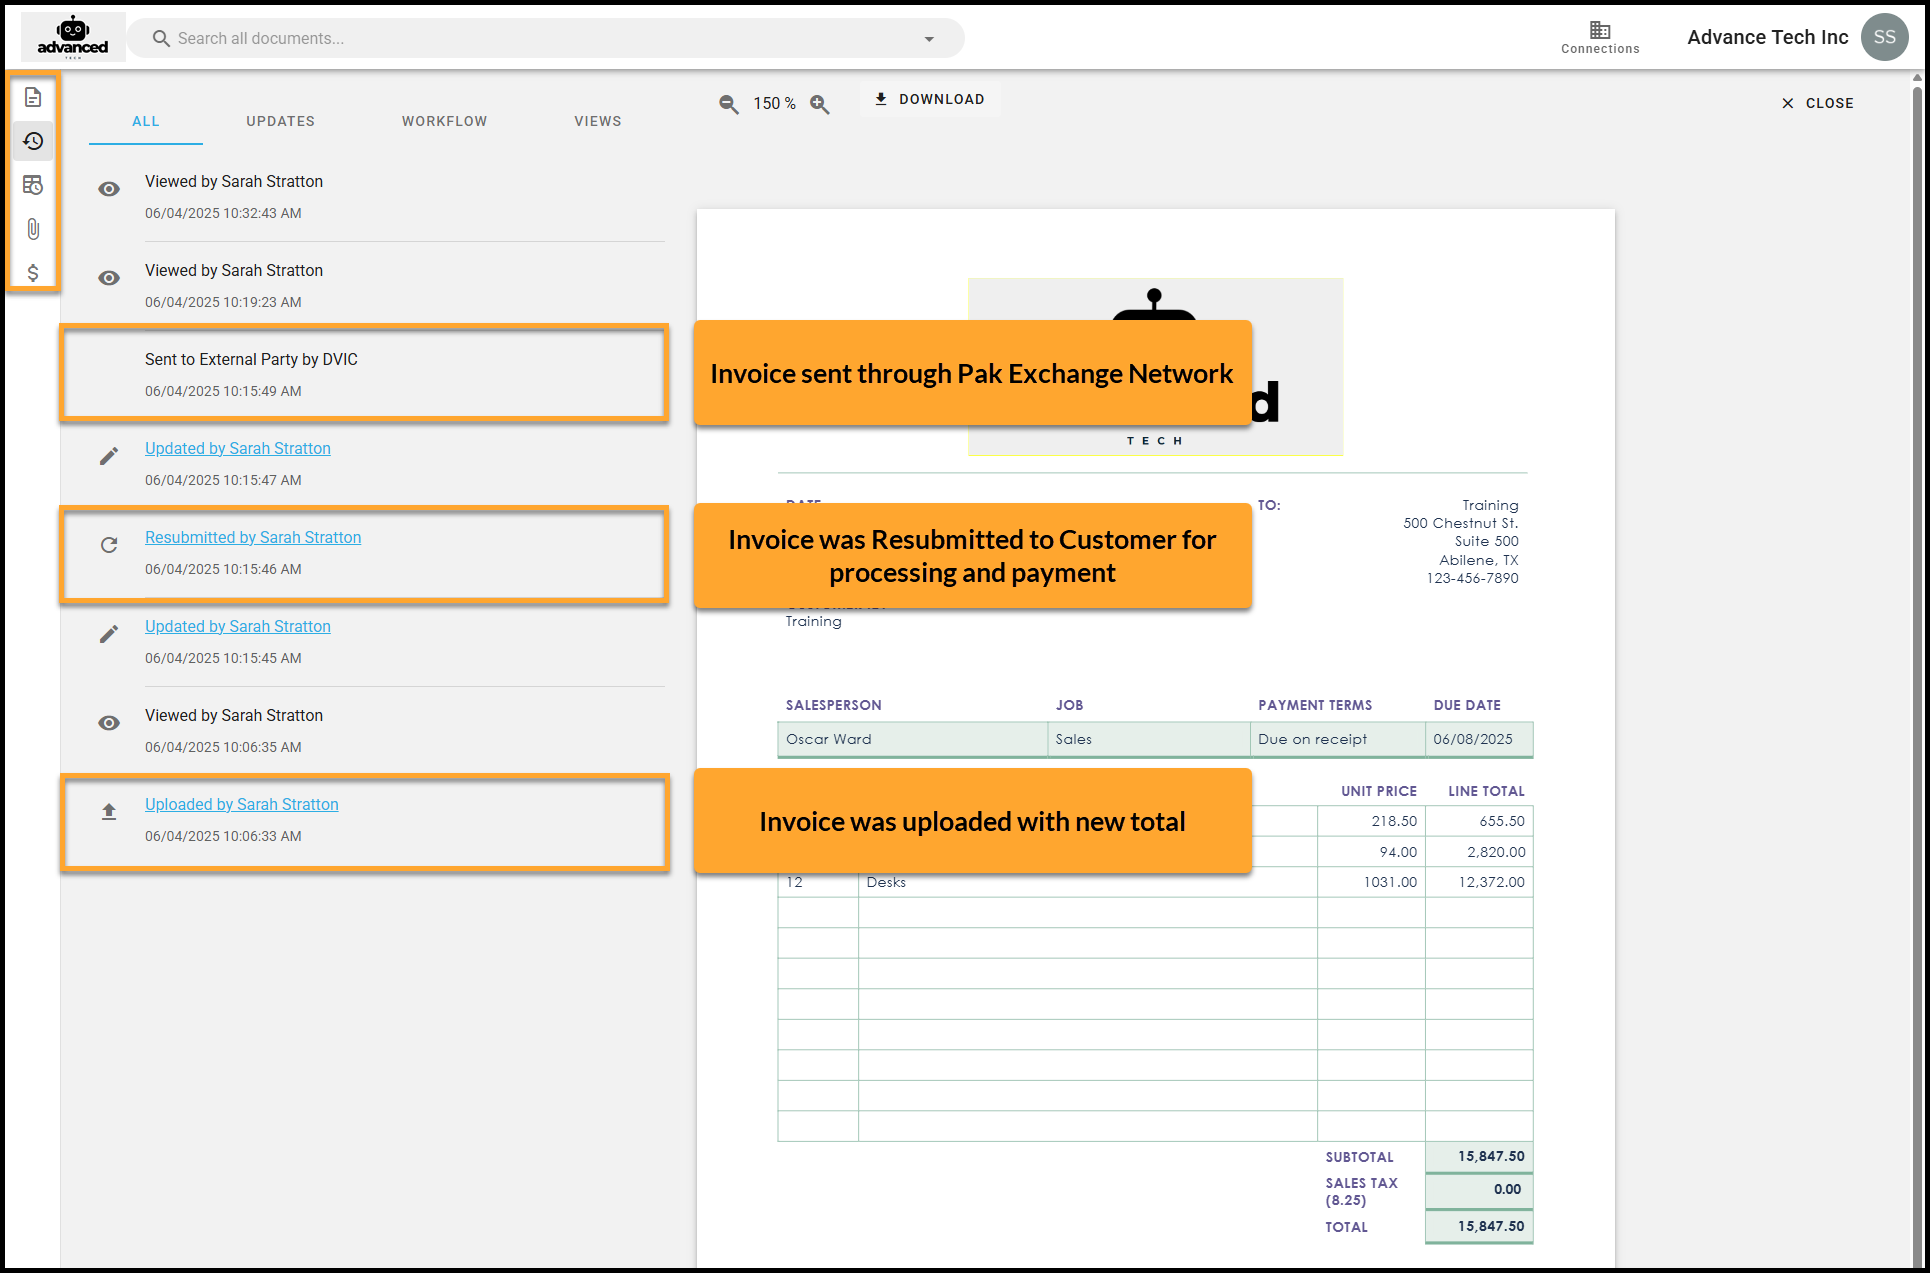Open Uploaded by Sarah Stratton link
Screen dimensions: 1930x1273
241,804
